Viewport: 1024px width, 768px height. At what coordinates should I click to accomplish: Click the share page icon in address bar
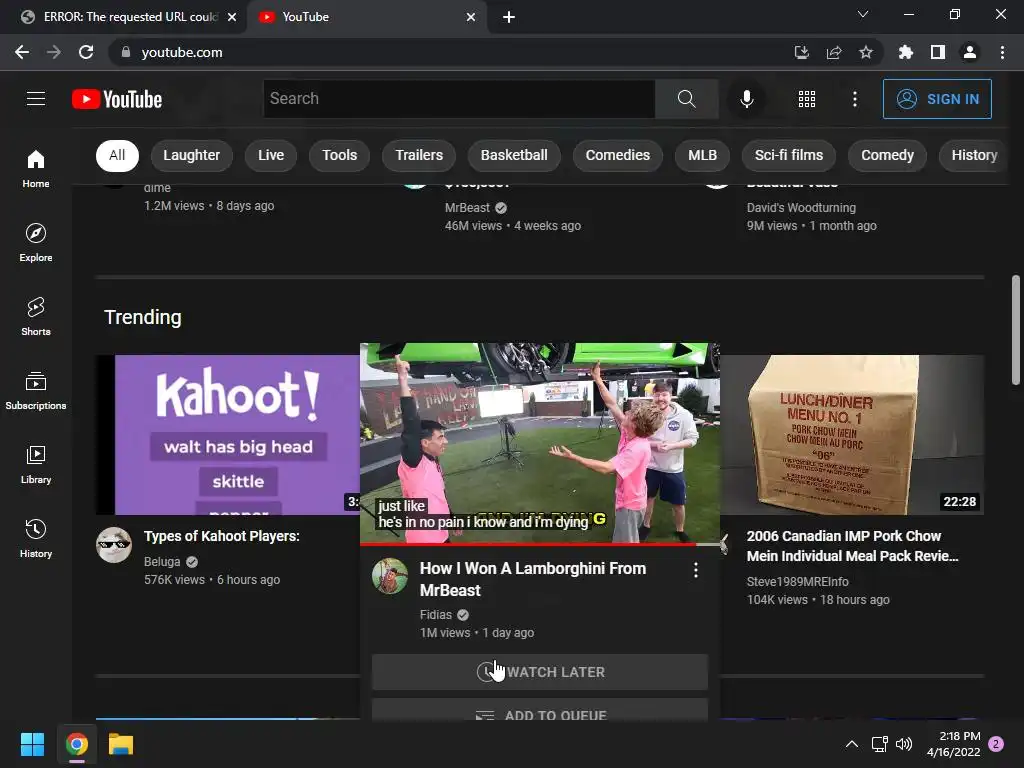click(x=834, y=52)
